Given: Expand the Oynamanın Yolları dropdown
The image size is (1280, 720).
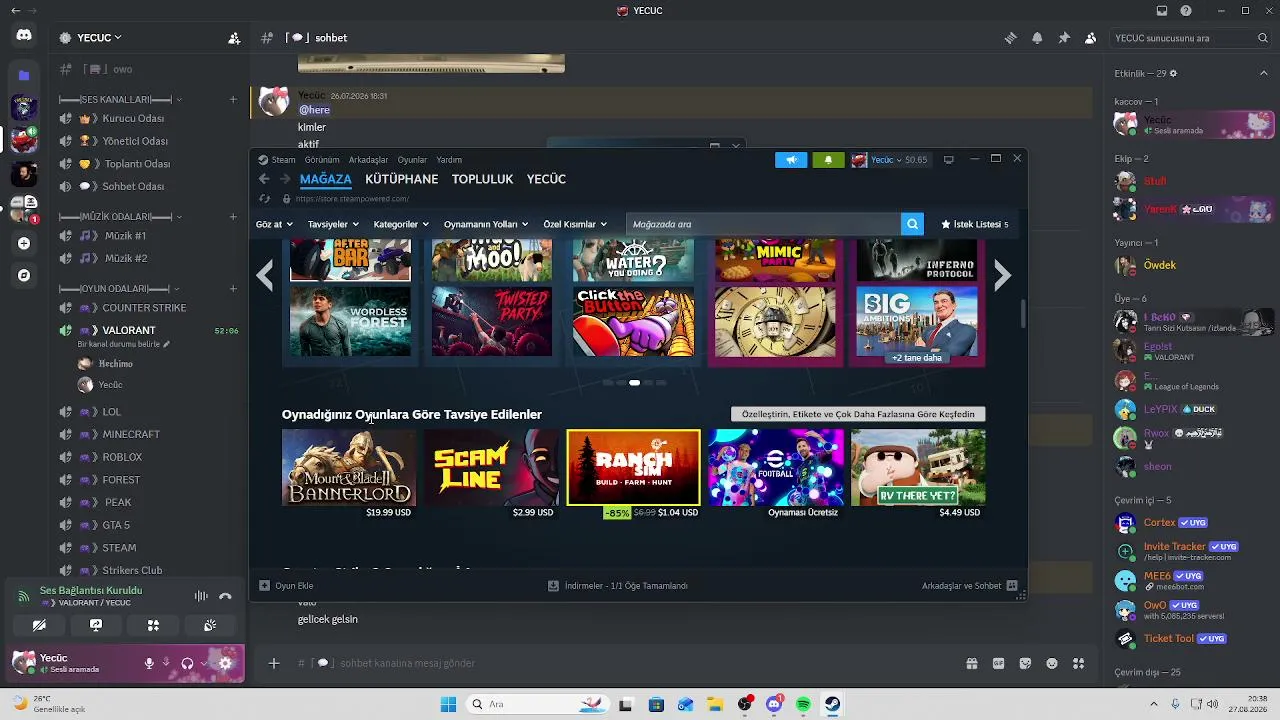Looking at the screenshot, I should point(486,224).
